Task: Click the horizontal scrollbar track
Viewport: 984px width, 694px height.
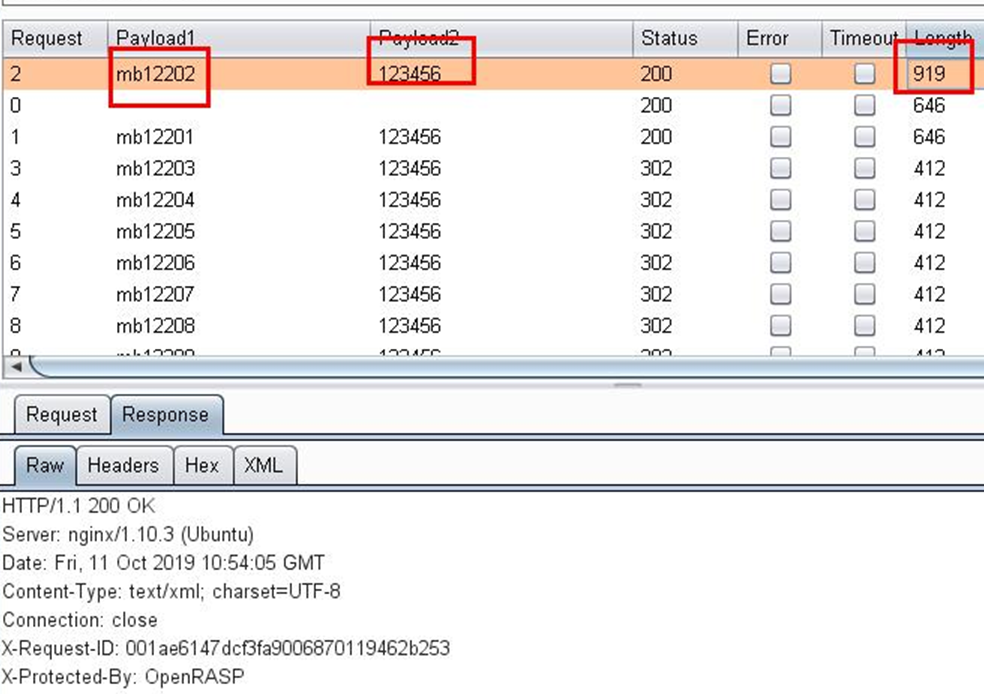Action: point(506,367)
